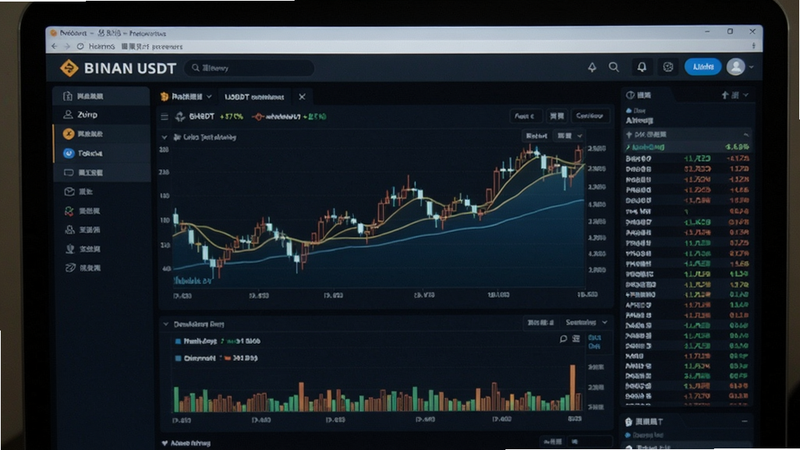
Task: Click the sidebar rectangle card icon below Foricha
Action: coord(68,172)
